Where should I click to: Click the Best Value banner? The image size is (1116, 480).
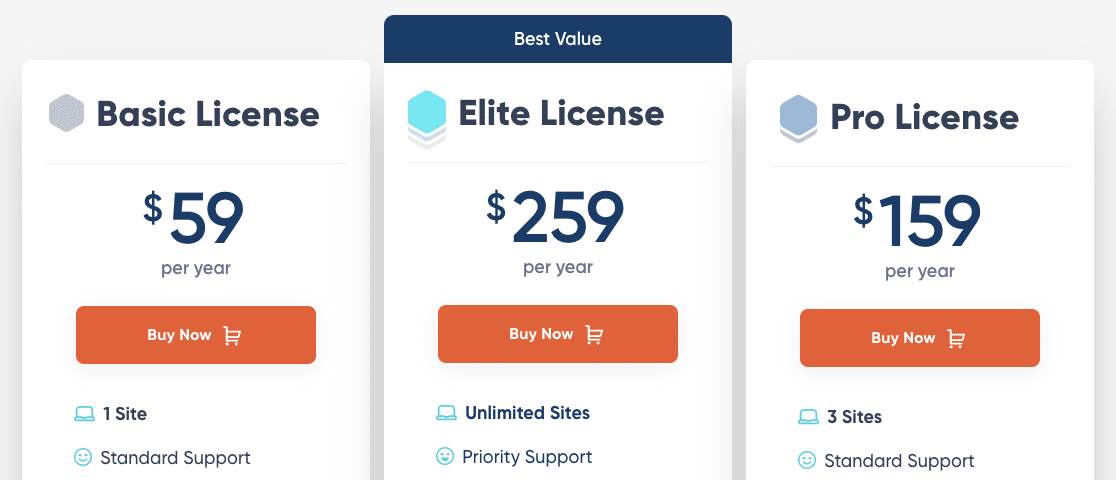(x=558, y=38)
